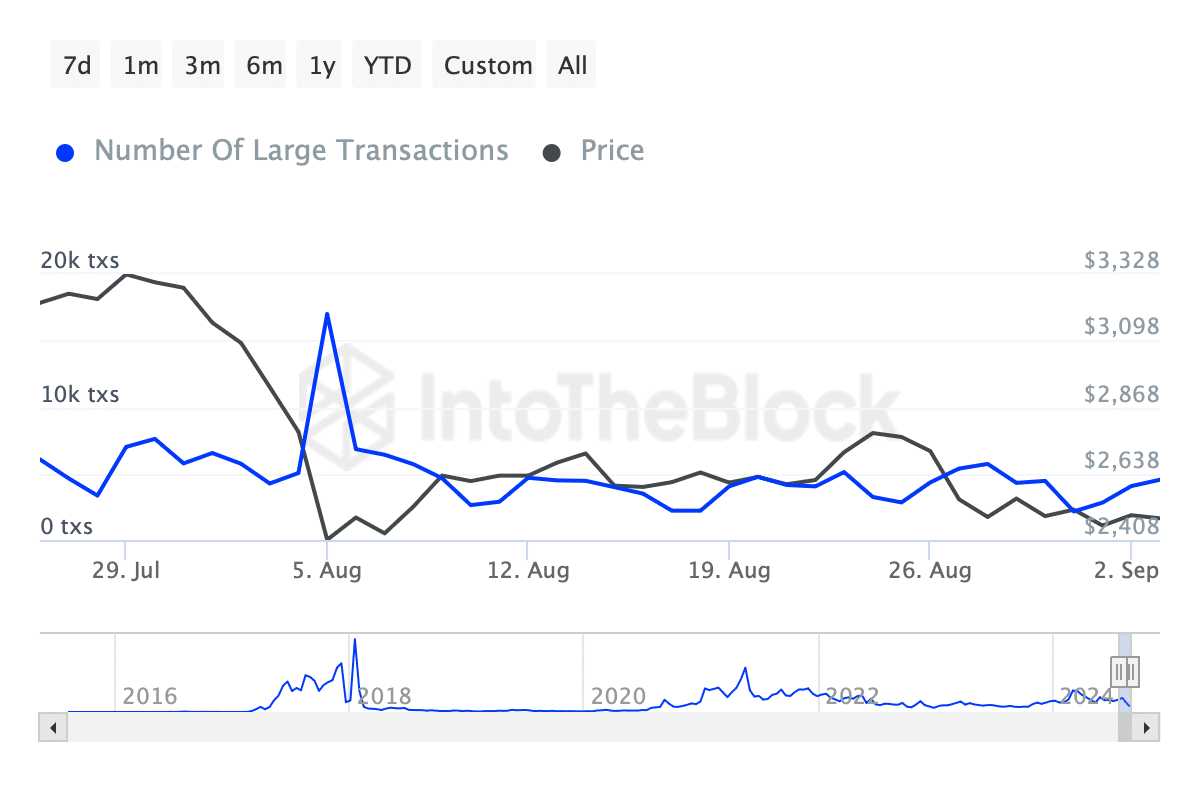Toggle the Number Of Large Transactions series label
Image resolution: width=1200 pixels, height=800 pixels.
tap(301, 151)
